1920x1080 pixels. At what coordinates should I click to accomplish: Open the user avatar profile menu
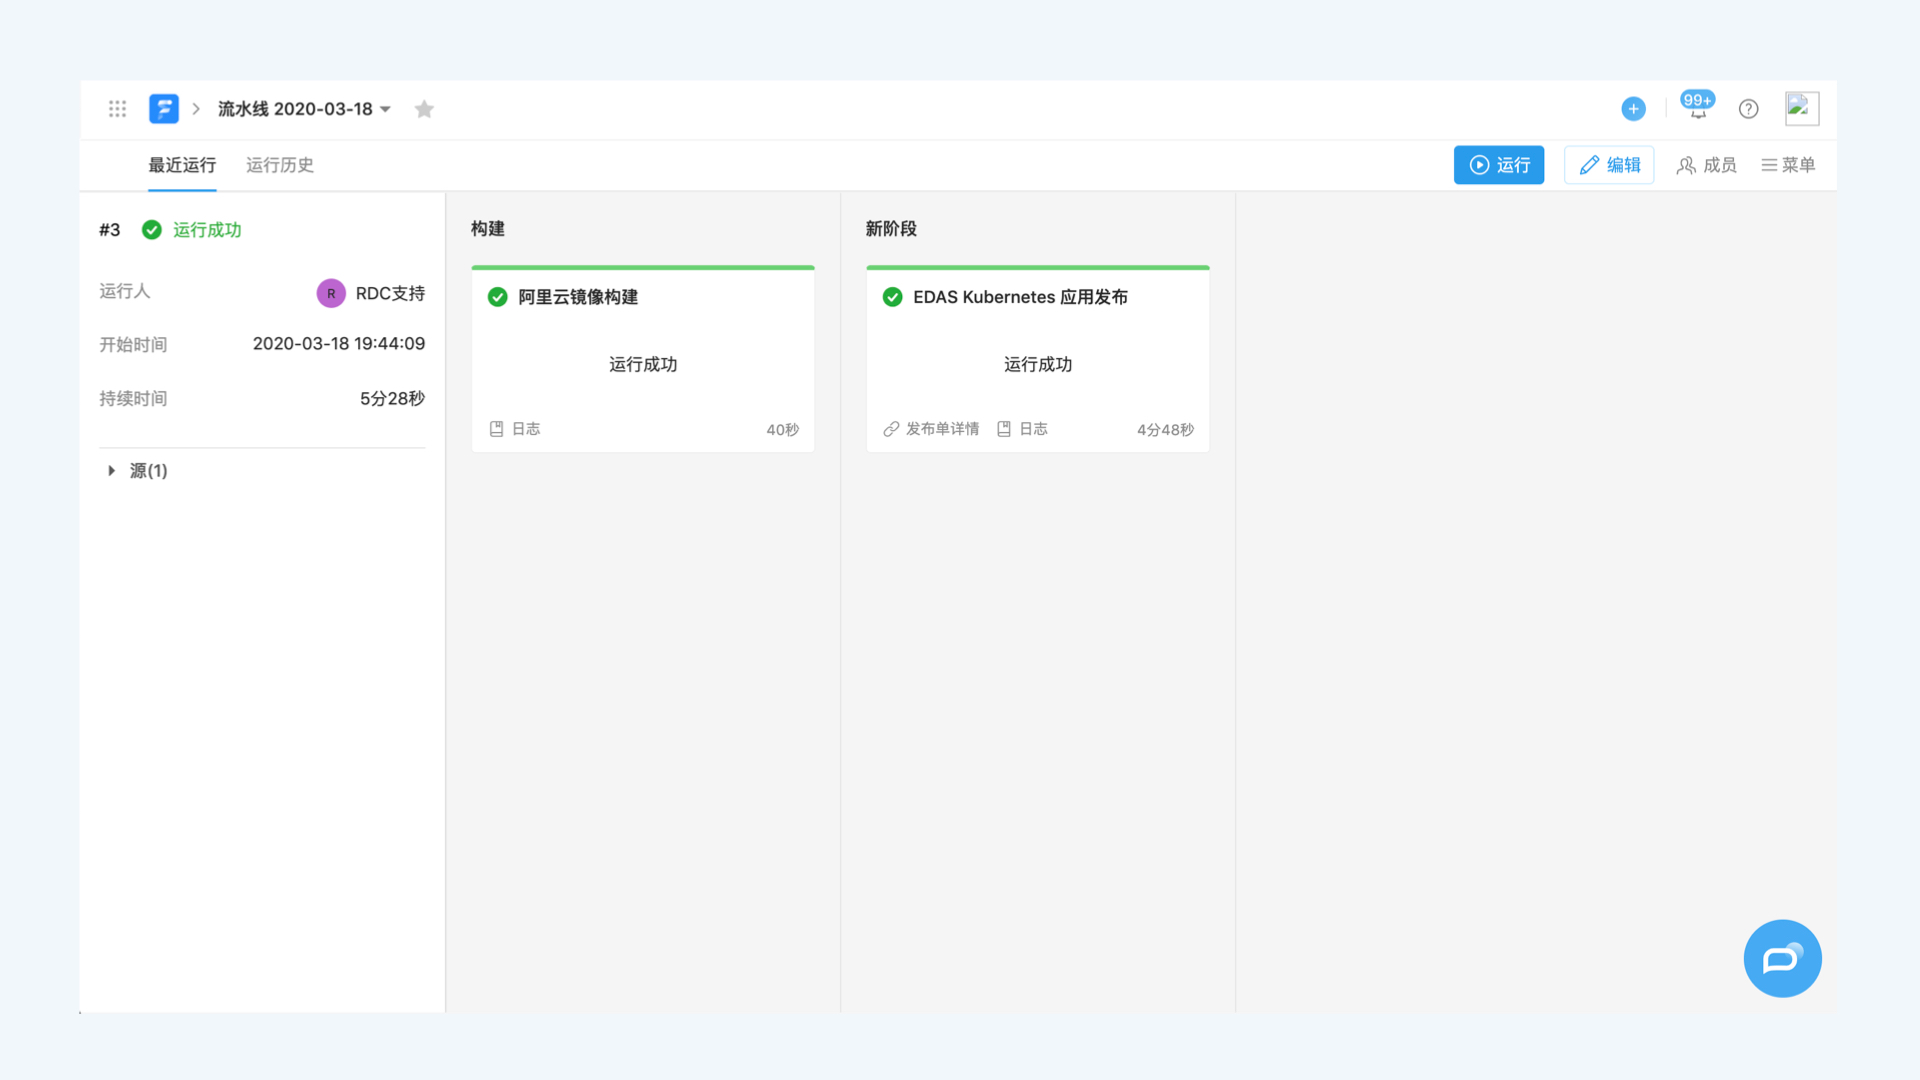pos(1802,108)
